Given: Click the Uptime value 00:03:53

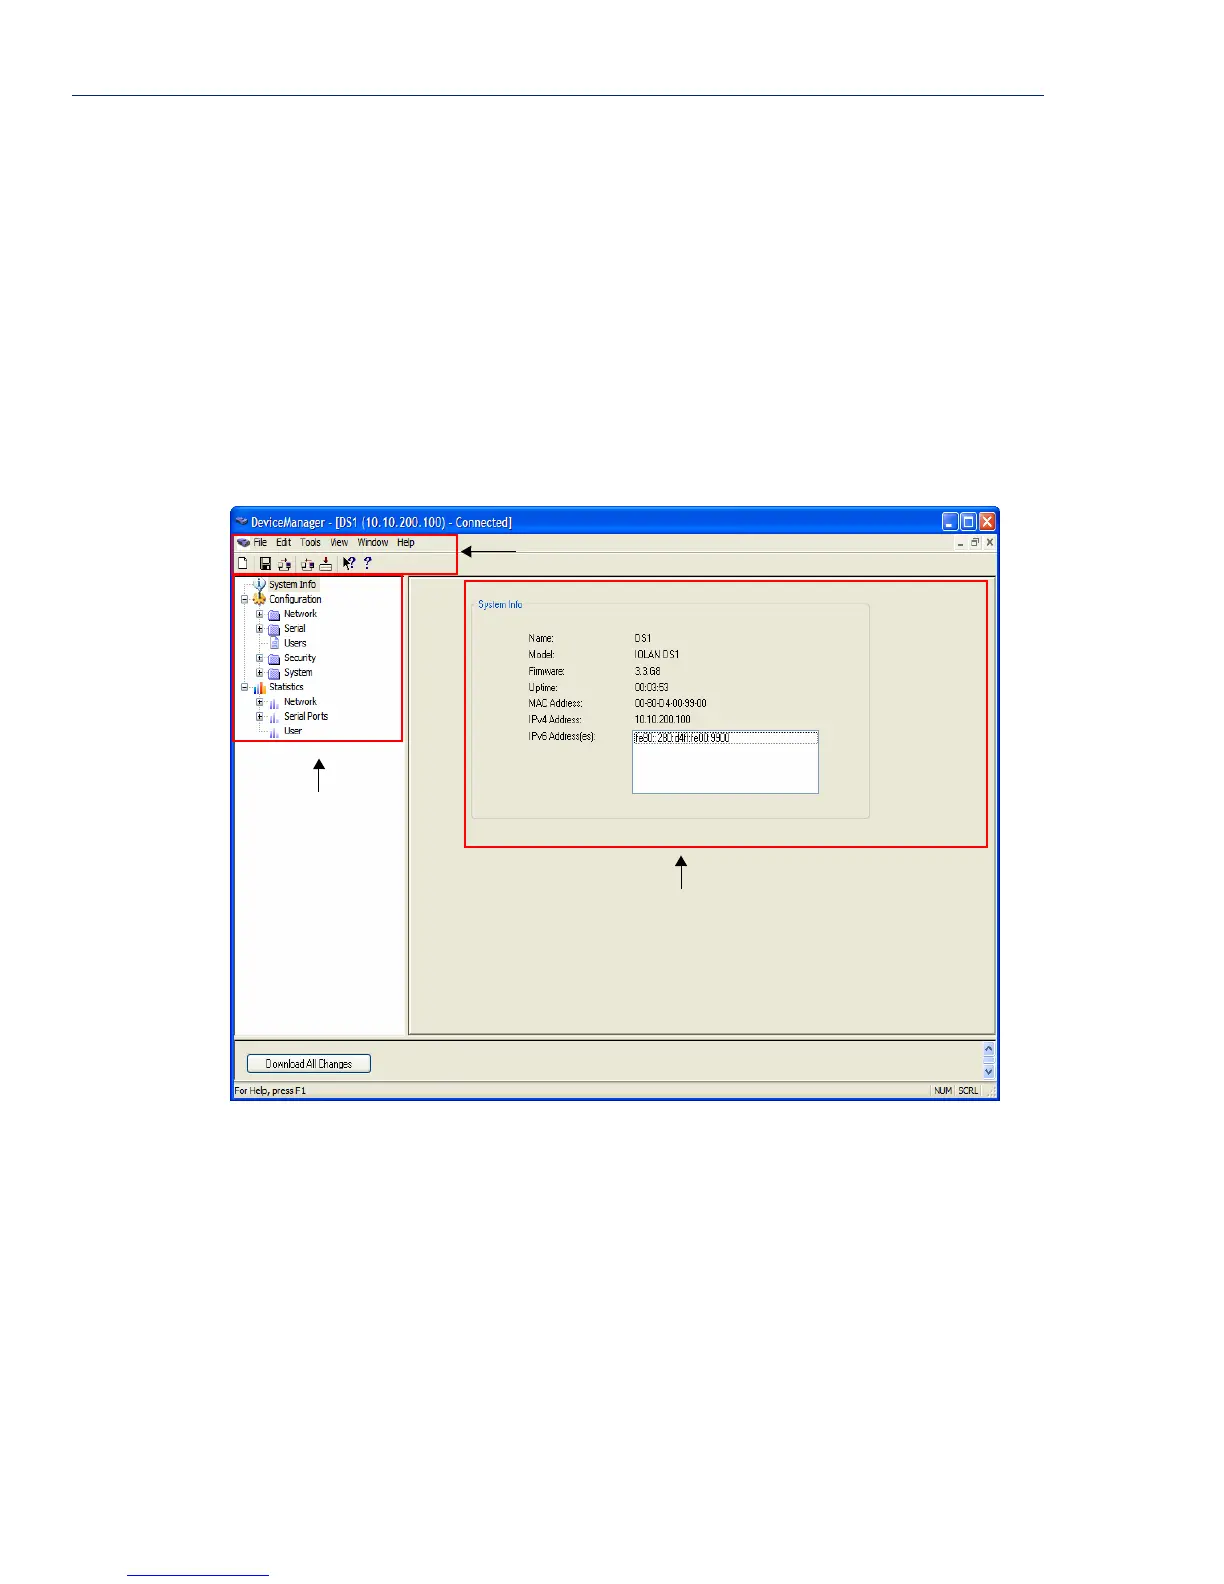Looking at the screenshot, I should [x=652, y=688].
